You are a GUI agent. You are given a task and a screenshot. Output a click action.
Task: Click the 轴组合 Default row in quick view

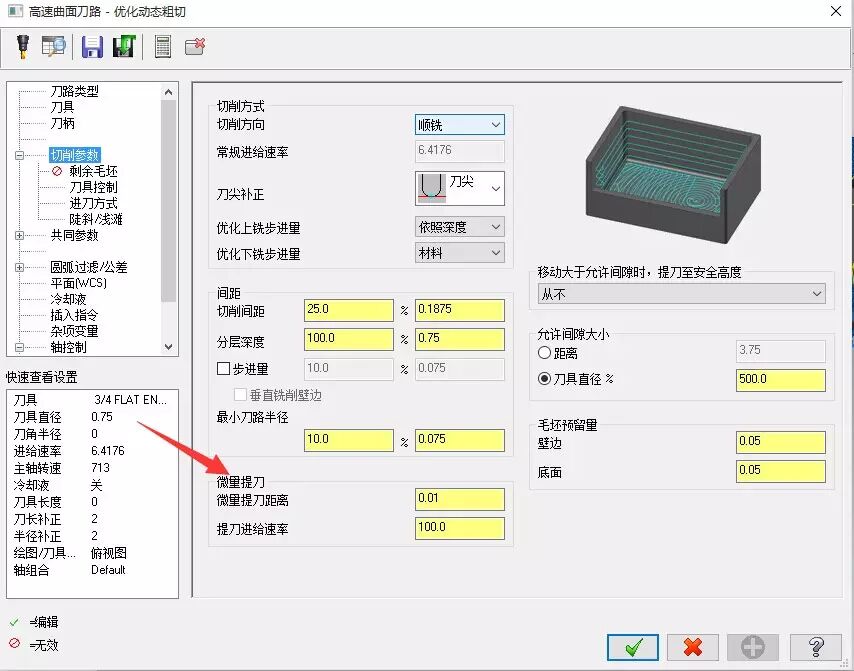92,570
